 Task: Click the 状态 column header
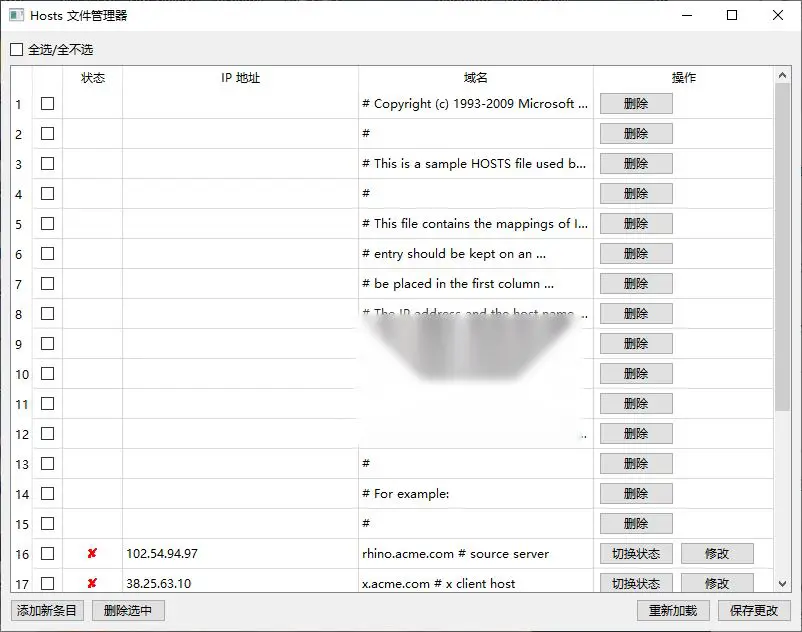(93, 78)
